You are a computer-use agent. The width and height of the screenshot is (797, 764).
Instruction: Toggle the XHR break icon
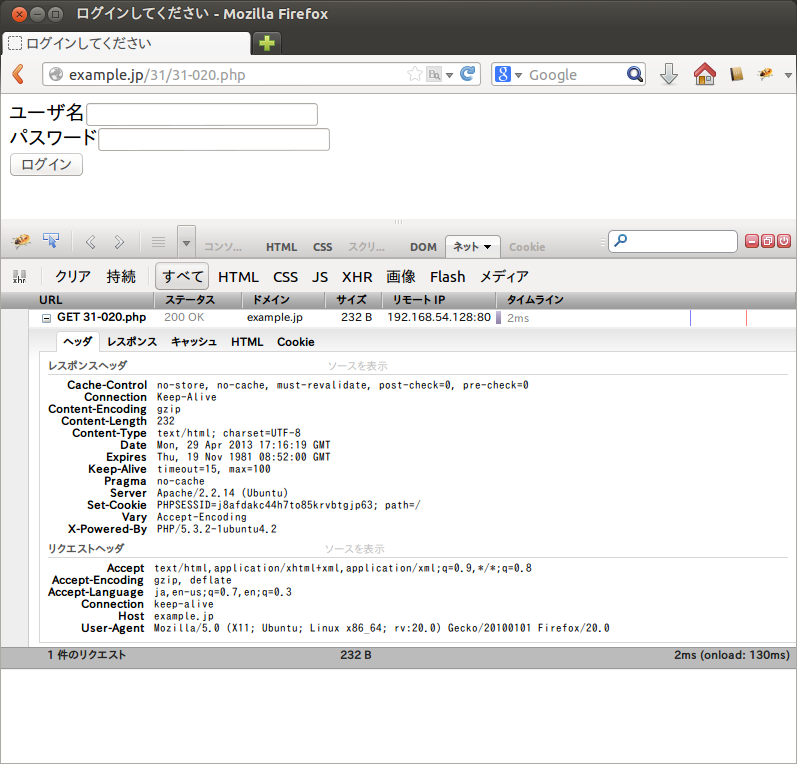tap(19, 277)
